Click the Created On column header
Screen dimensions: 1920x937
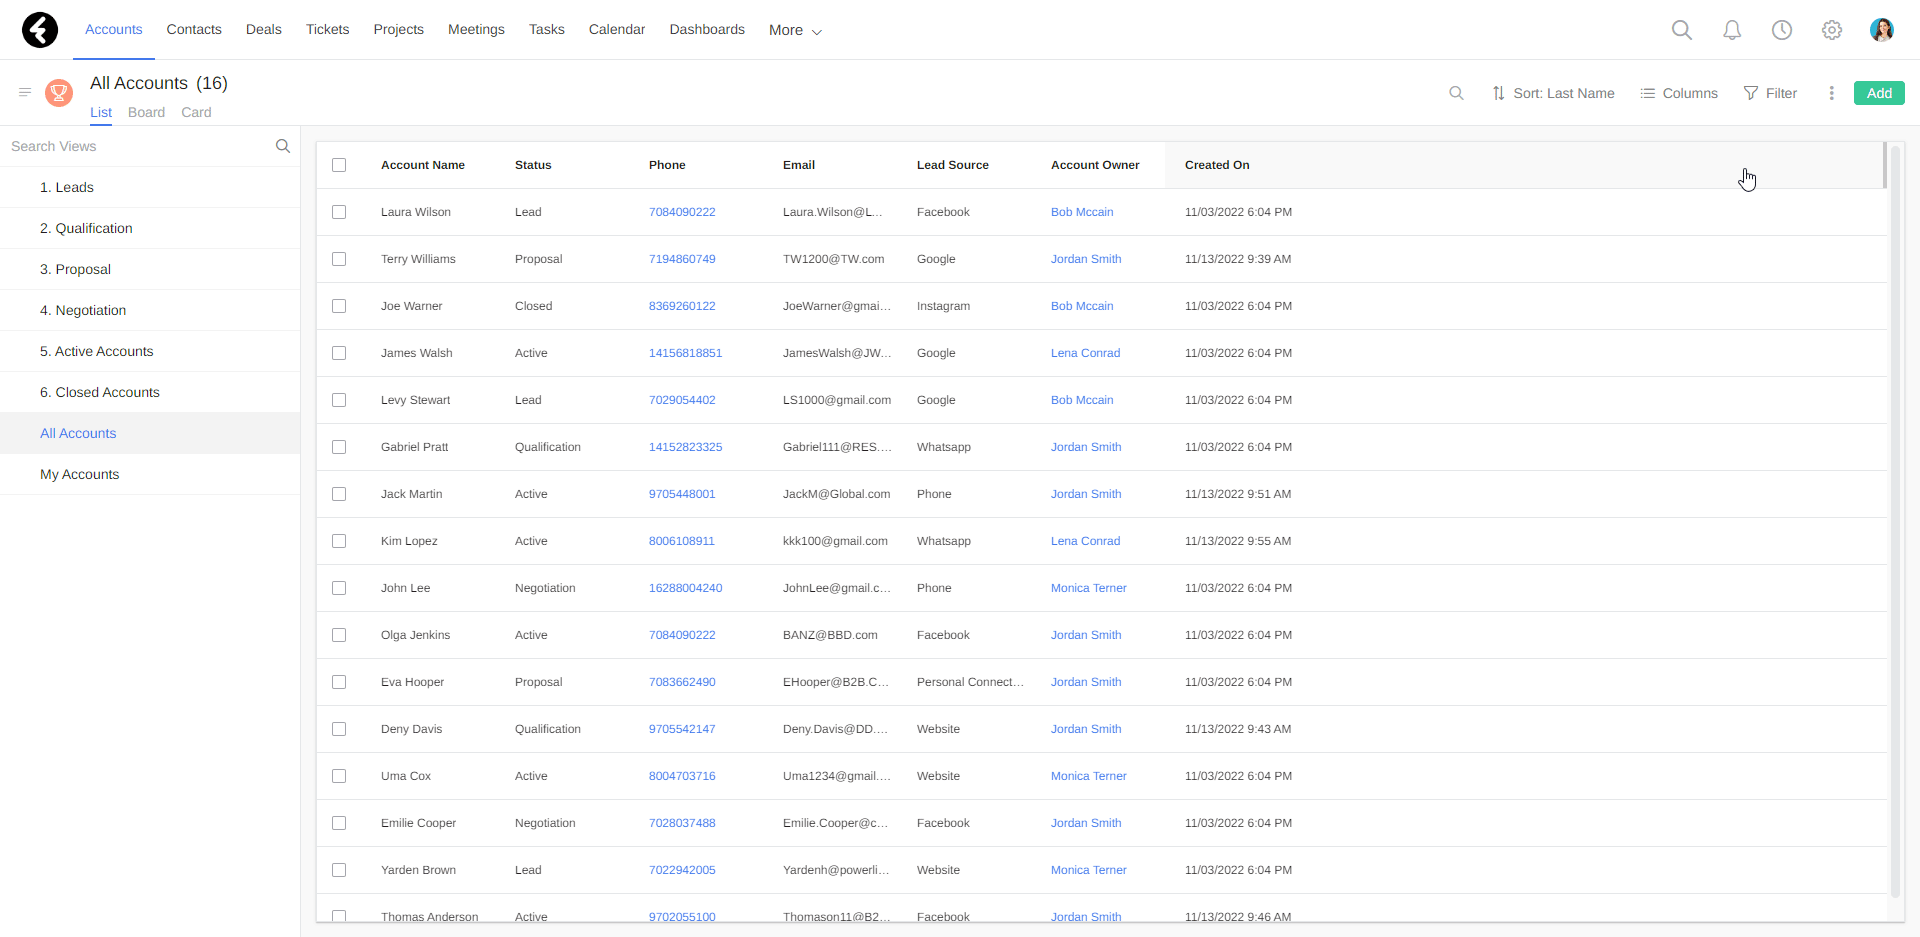click(1217, 165)
